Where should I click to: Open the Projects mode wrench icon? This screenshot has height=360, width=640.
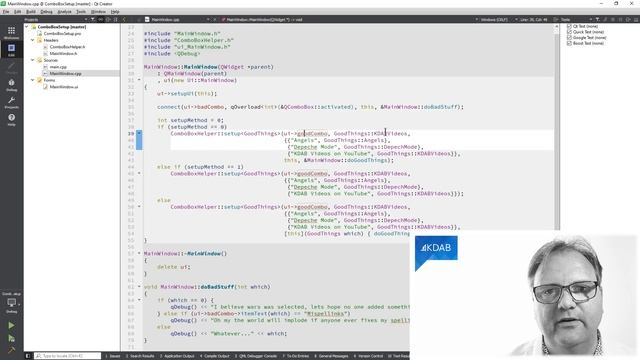(x=11, y=102)
